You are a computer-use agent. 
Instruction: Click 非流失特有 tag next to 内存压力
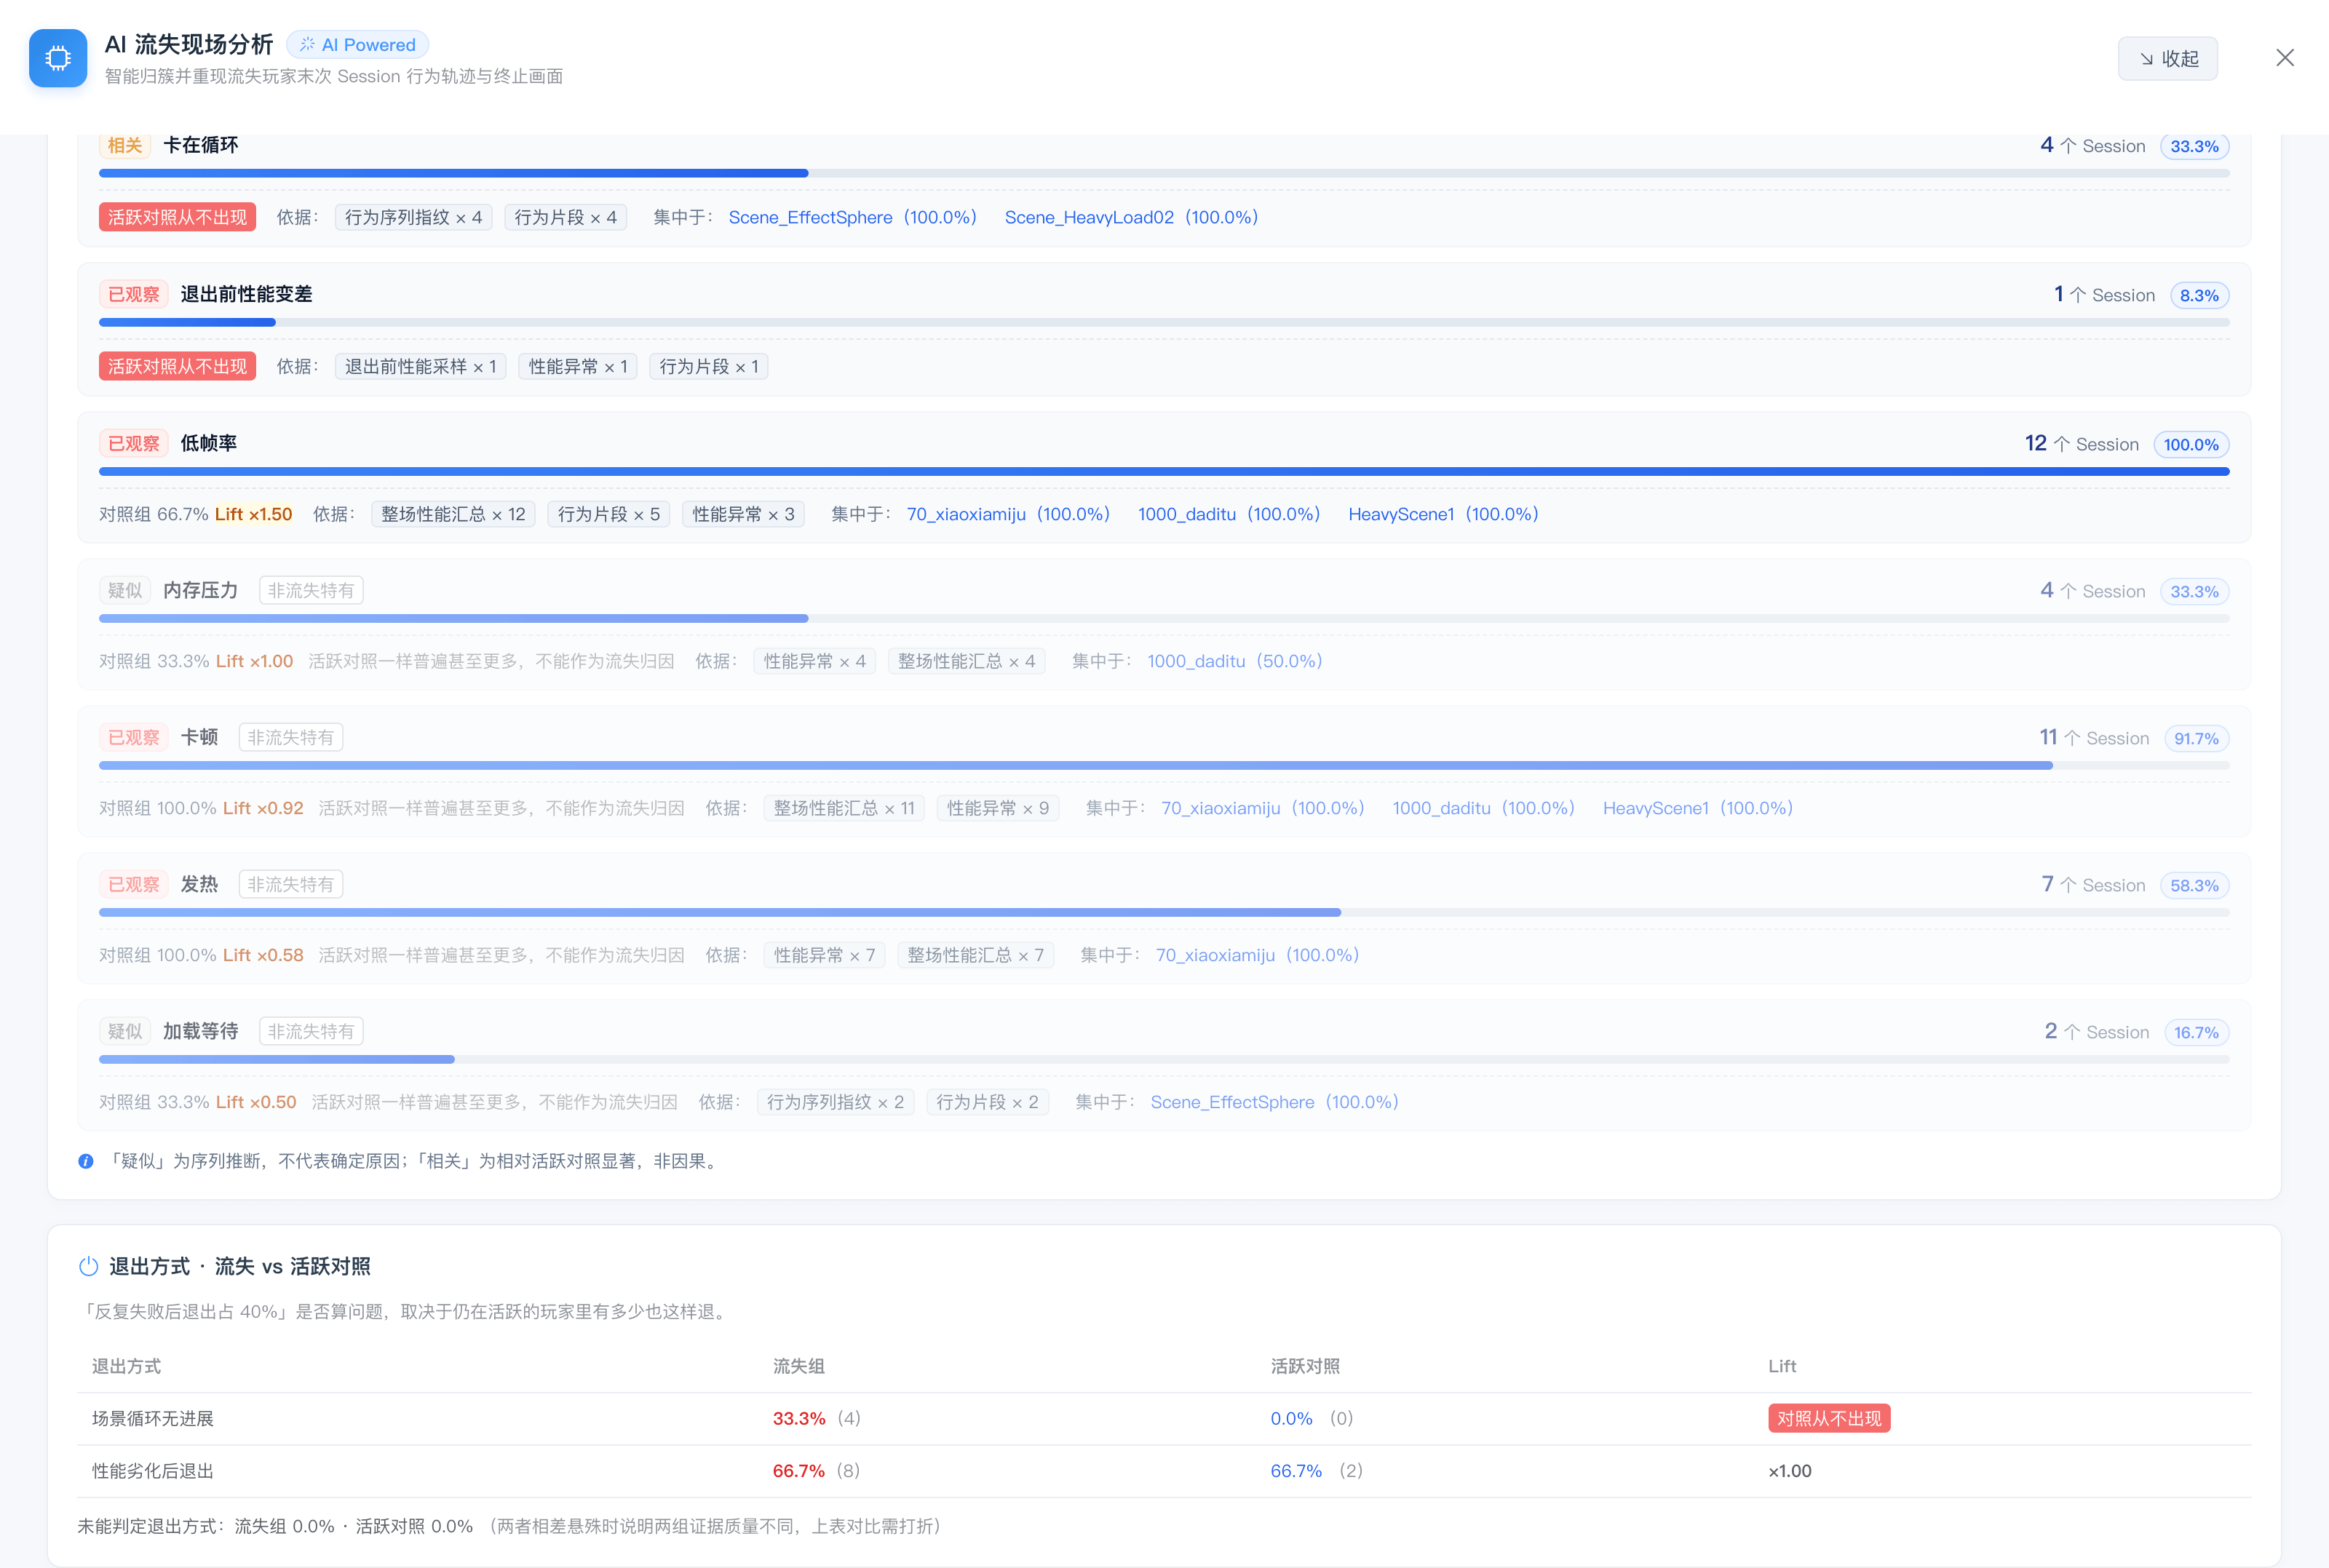point(311,590)
